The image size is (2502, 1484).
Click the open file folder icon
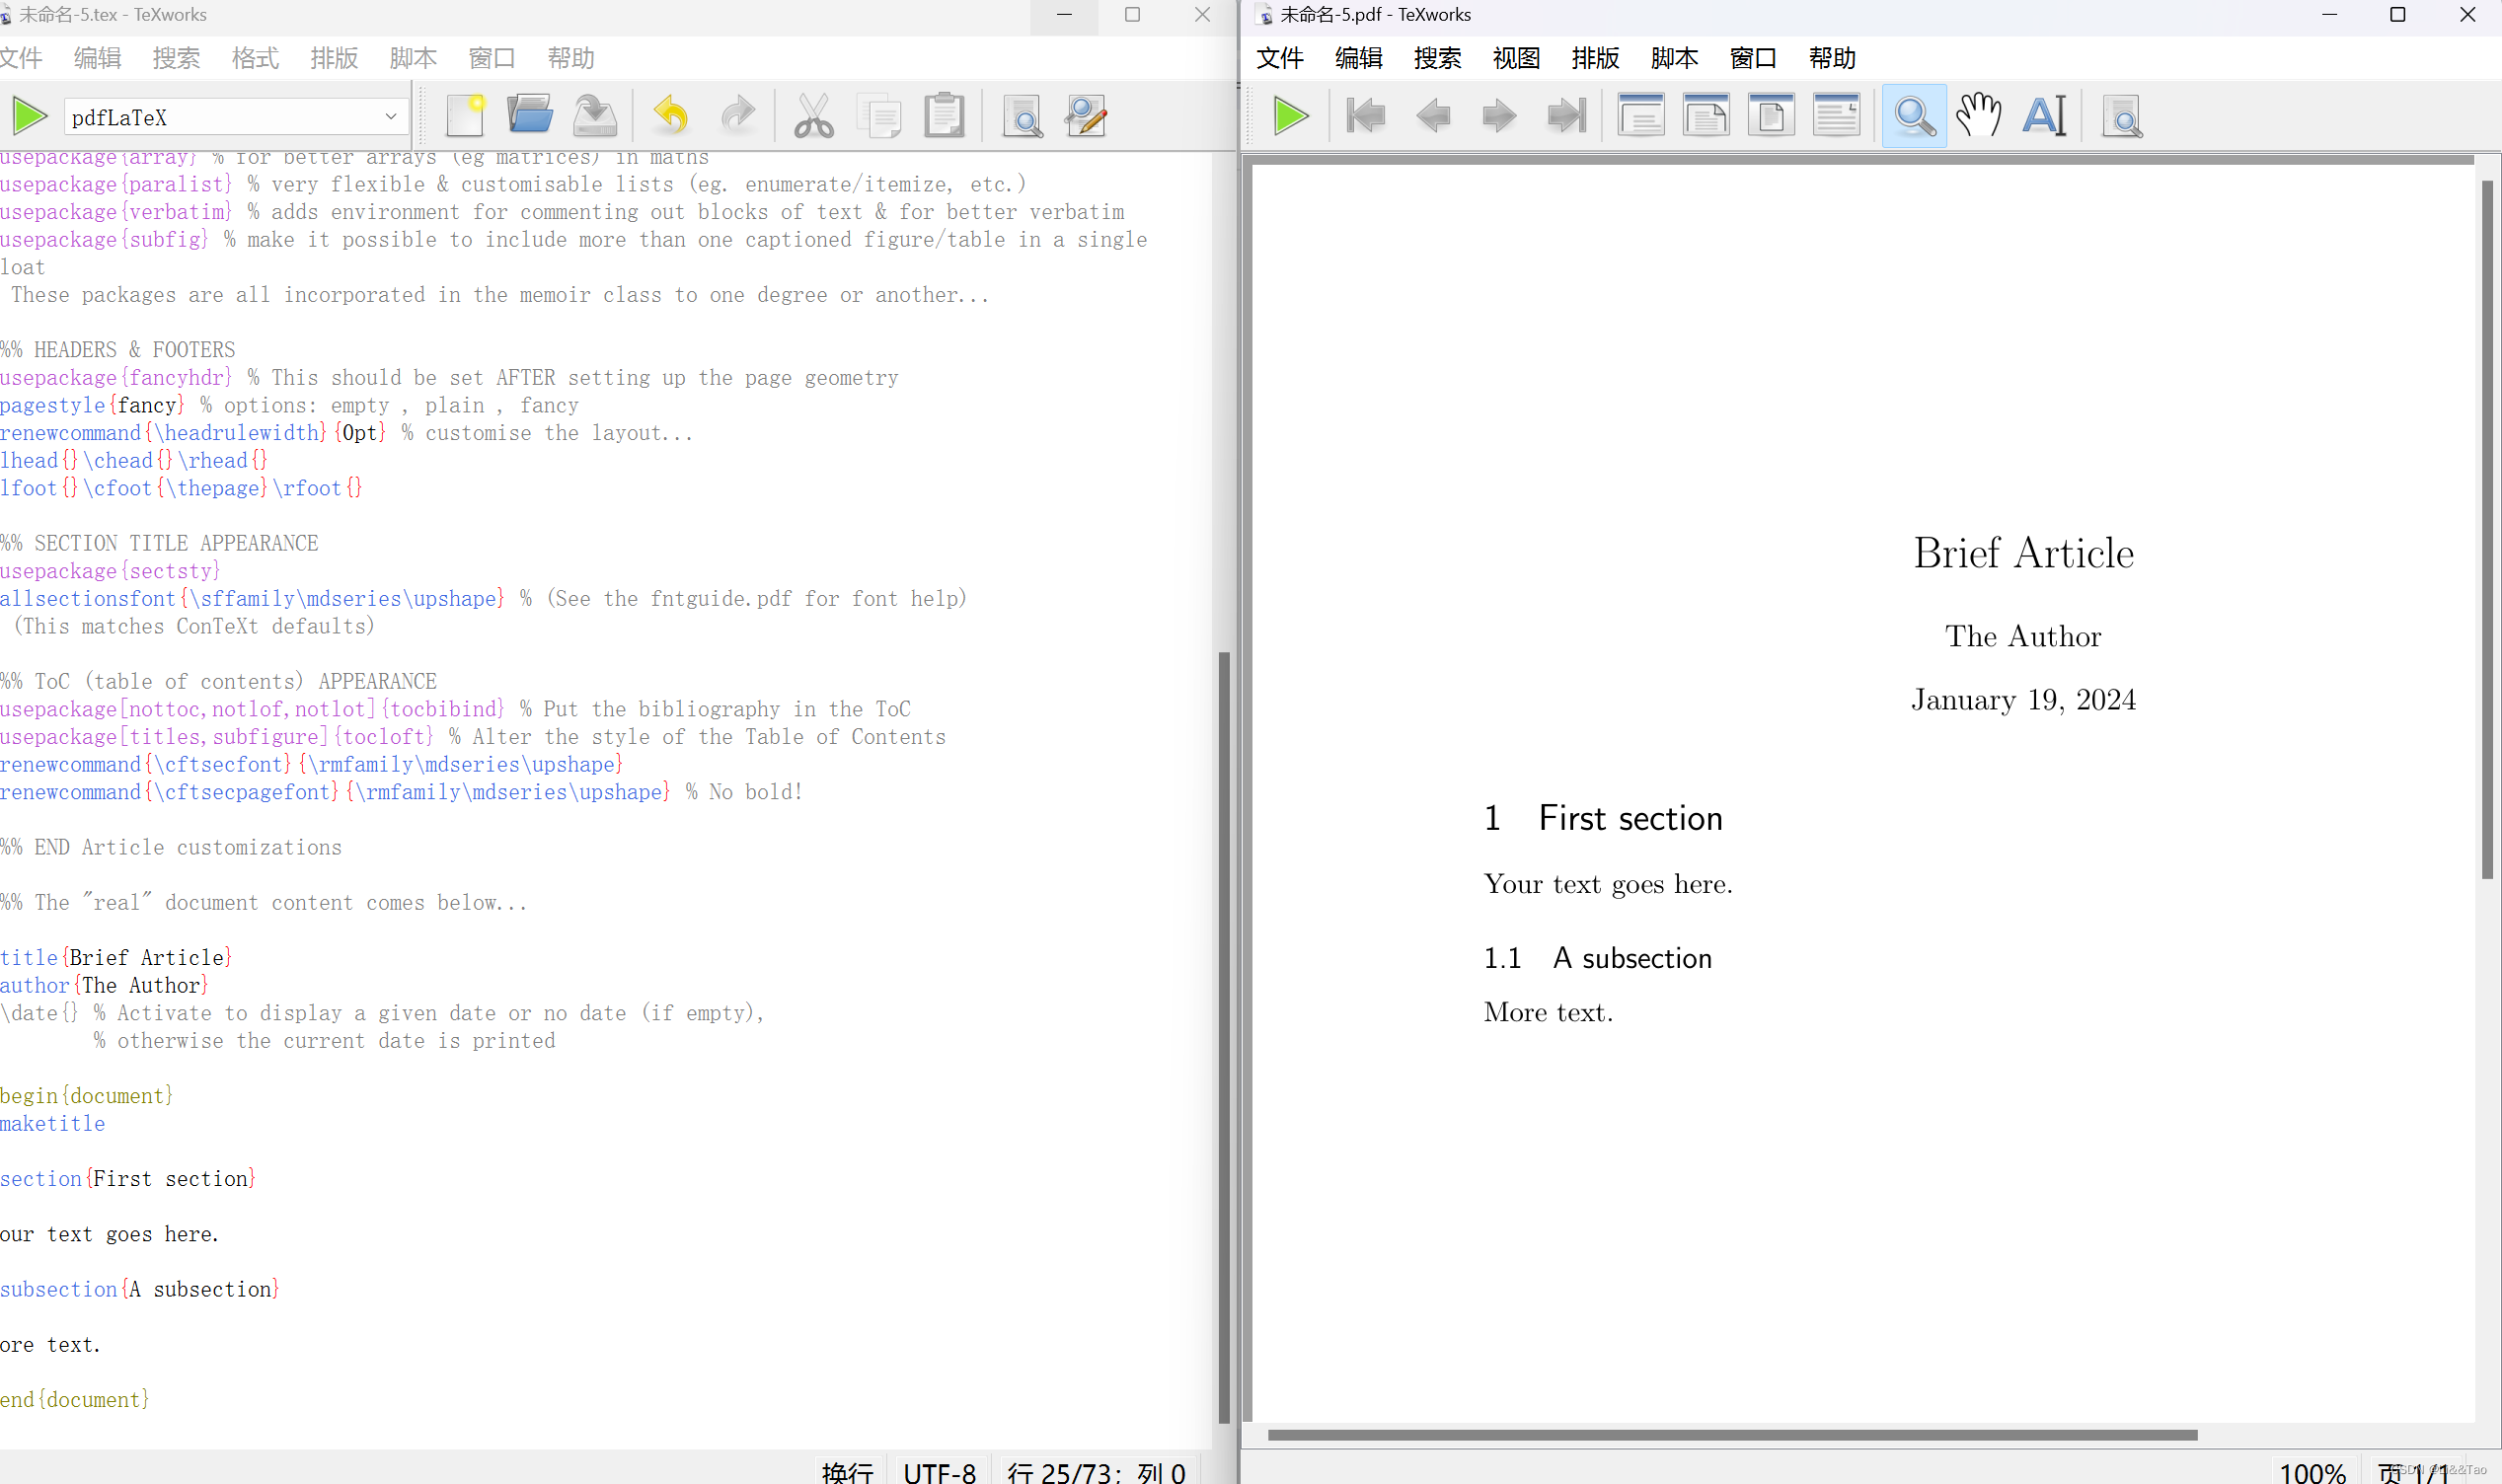click(x=529, y=116)
